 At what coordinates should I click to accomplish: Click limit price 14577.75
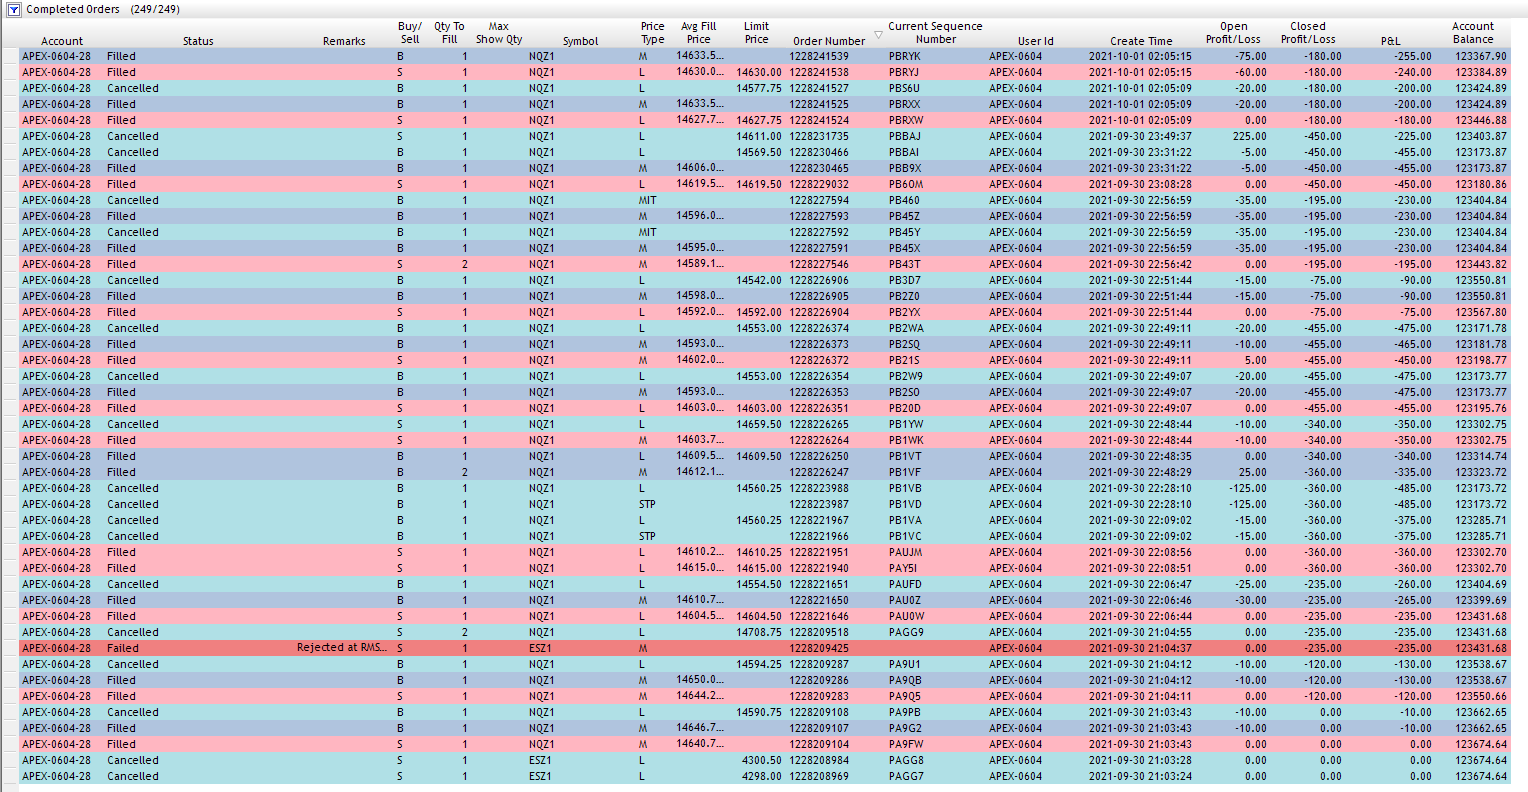(759, 88)
